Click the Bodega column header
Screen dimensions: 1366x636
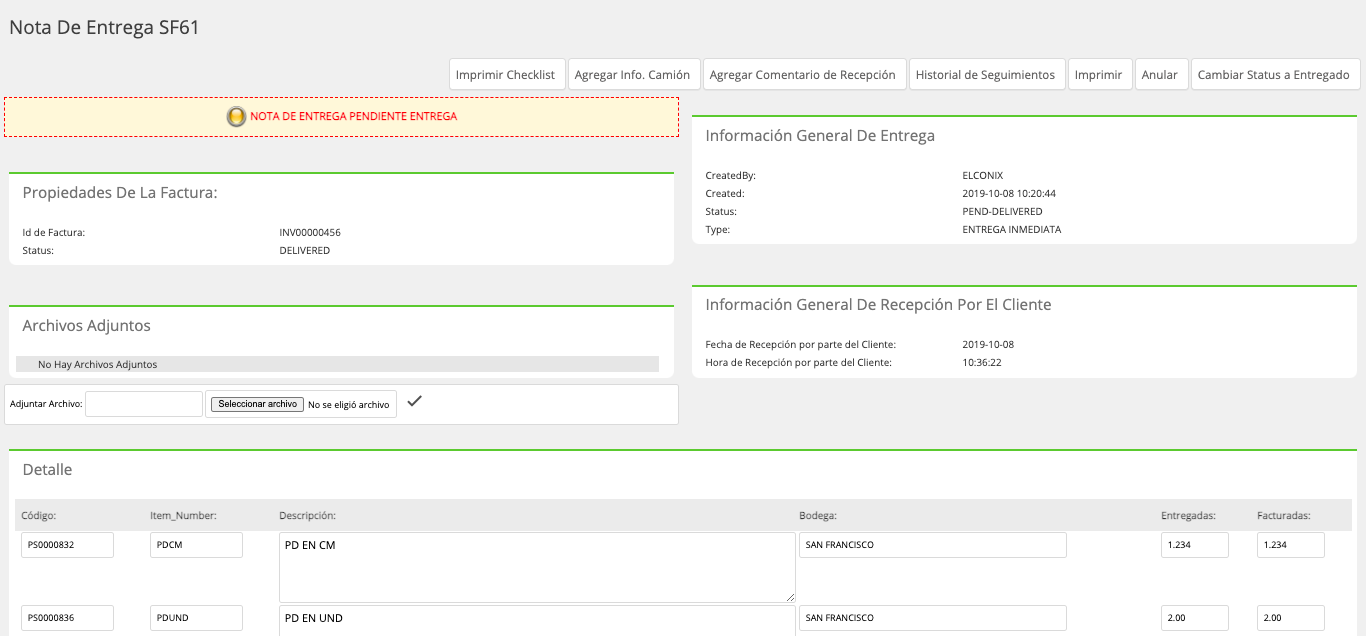point(818,516)
